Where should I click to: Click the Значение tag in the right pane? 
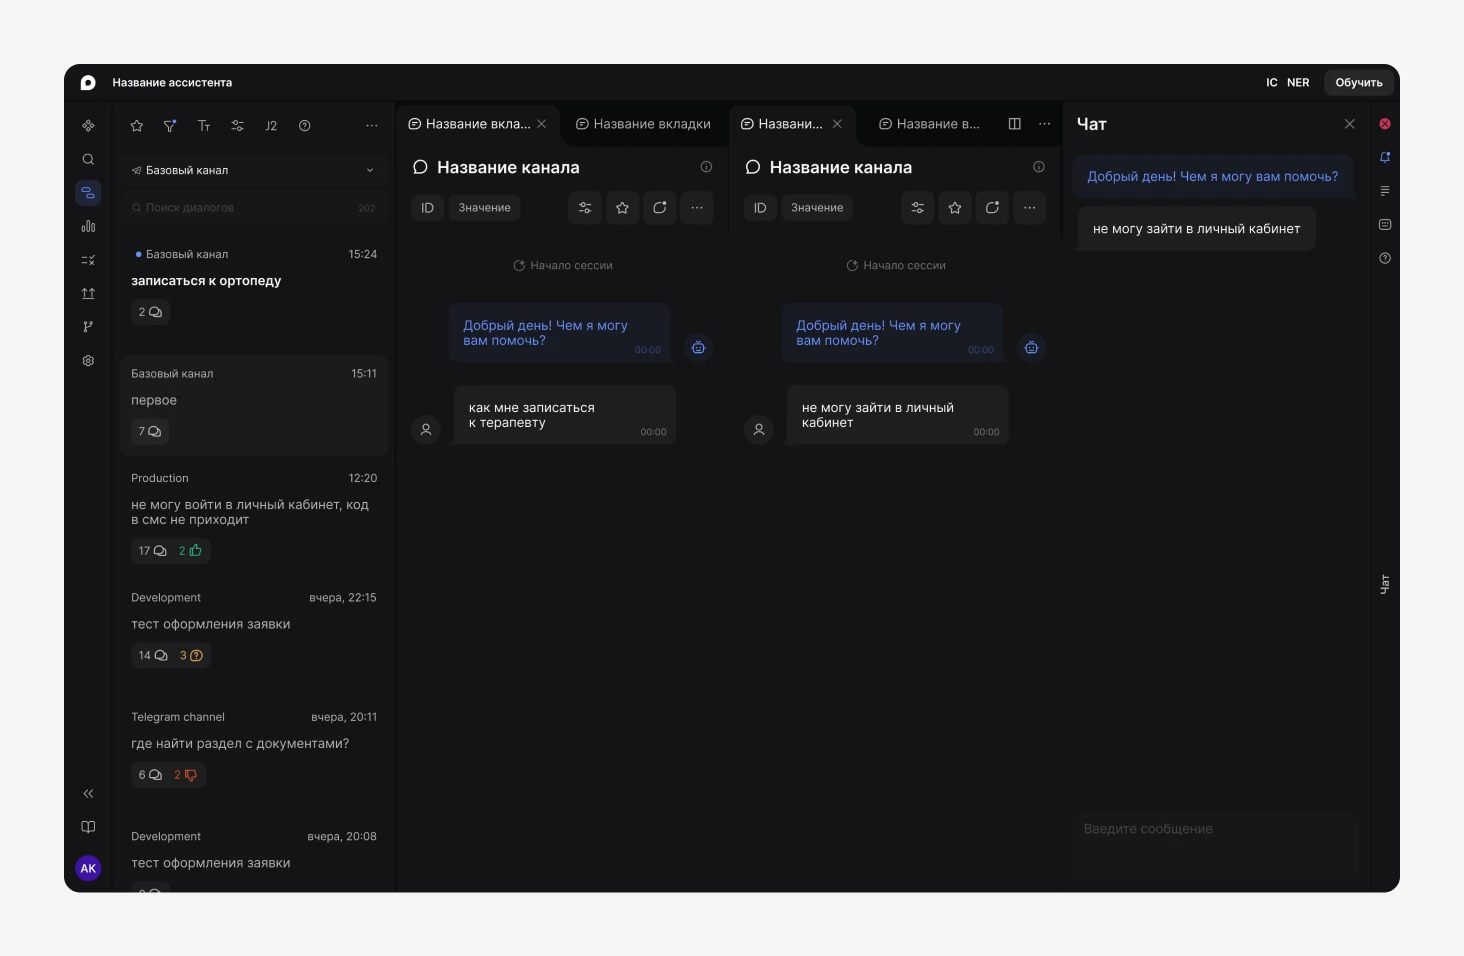pos(817,208)
